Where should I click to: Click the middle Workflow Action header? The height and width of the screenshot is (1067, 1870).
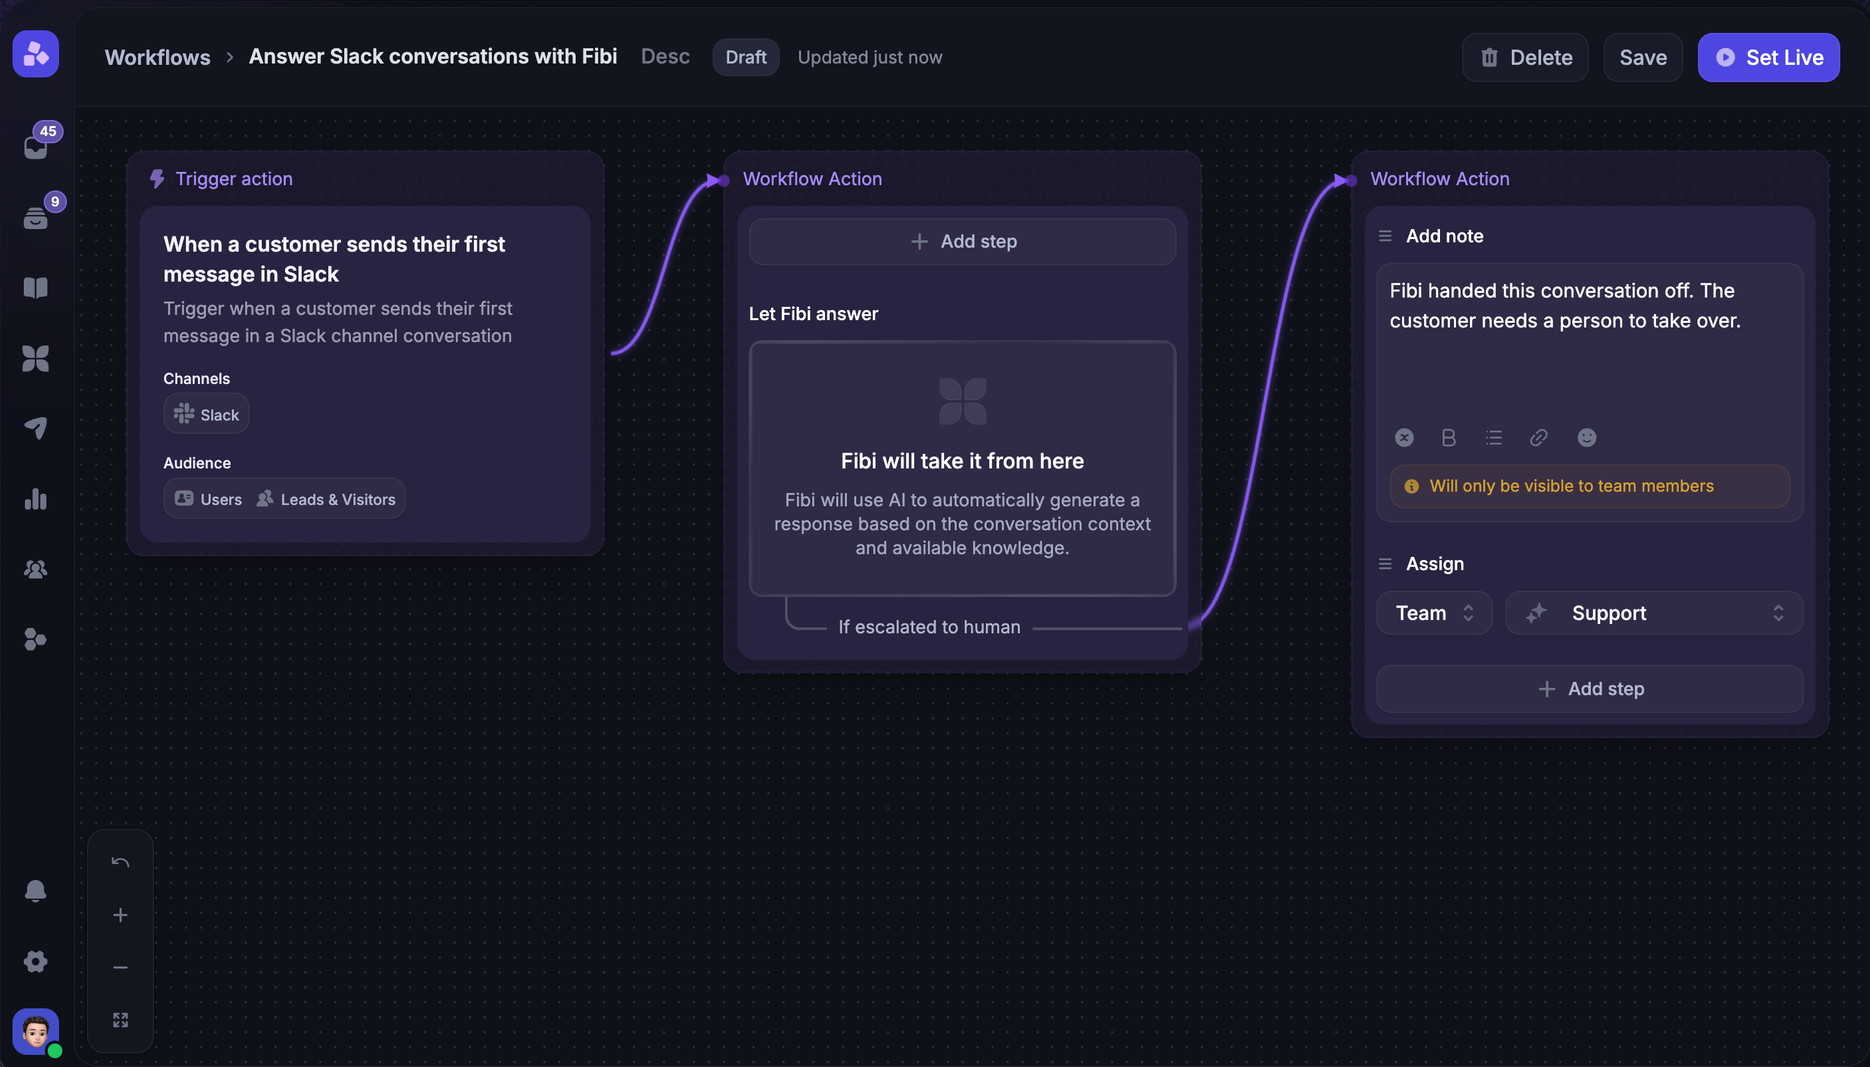812,179
